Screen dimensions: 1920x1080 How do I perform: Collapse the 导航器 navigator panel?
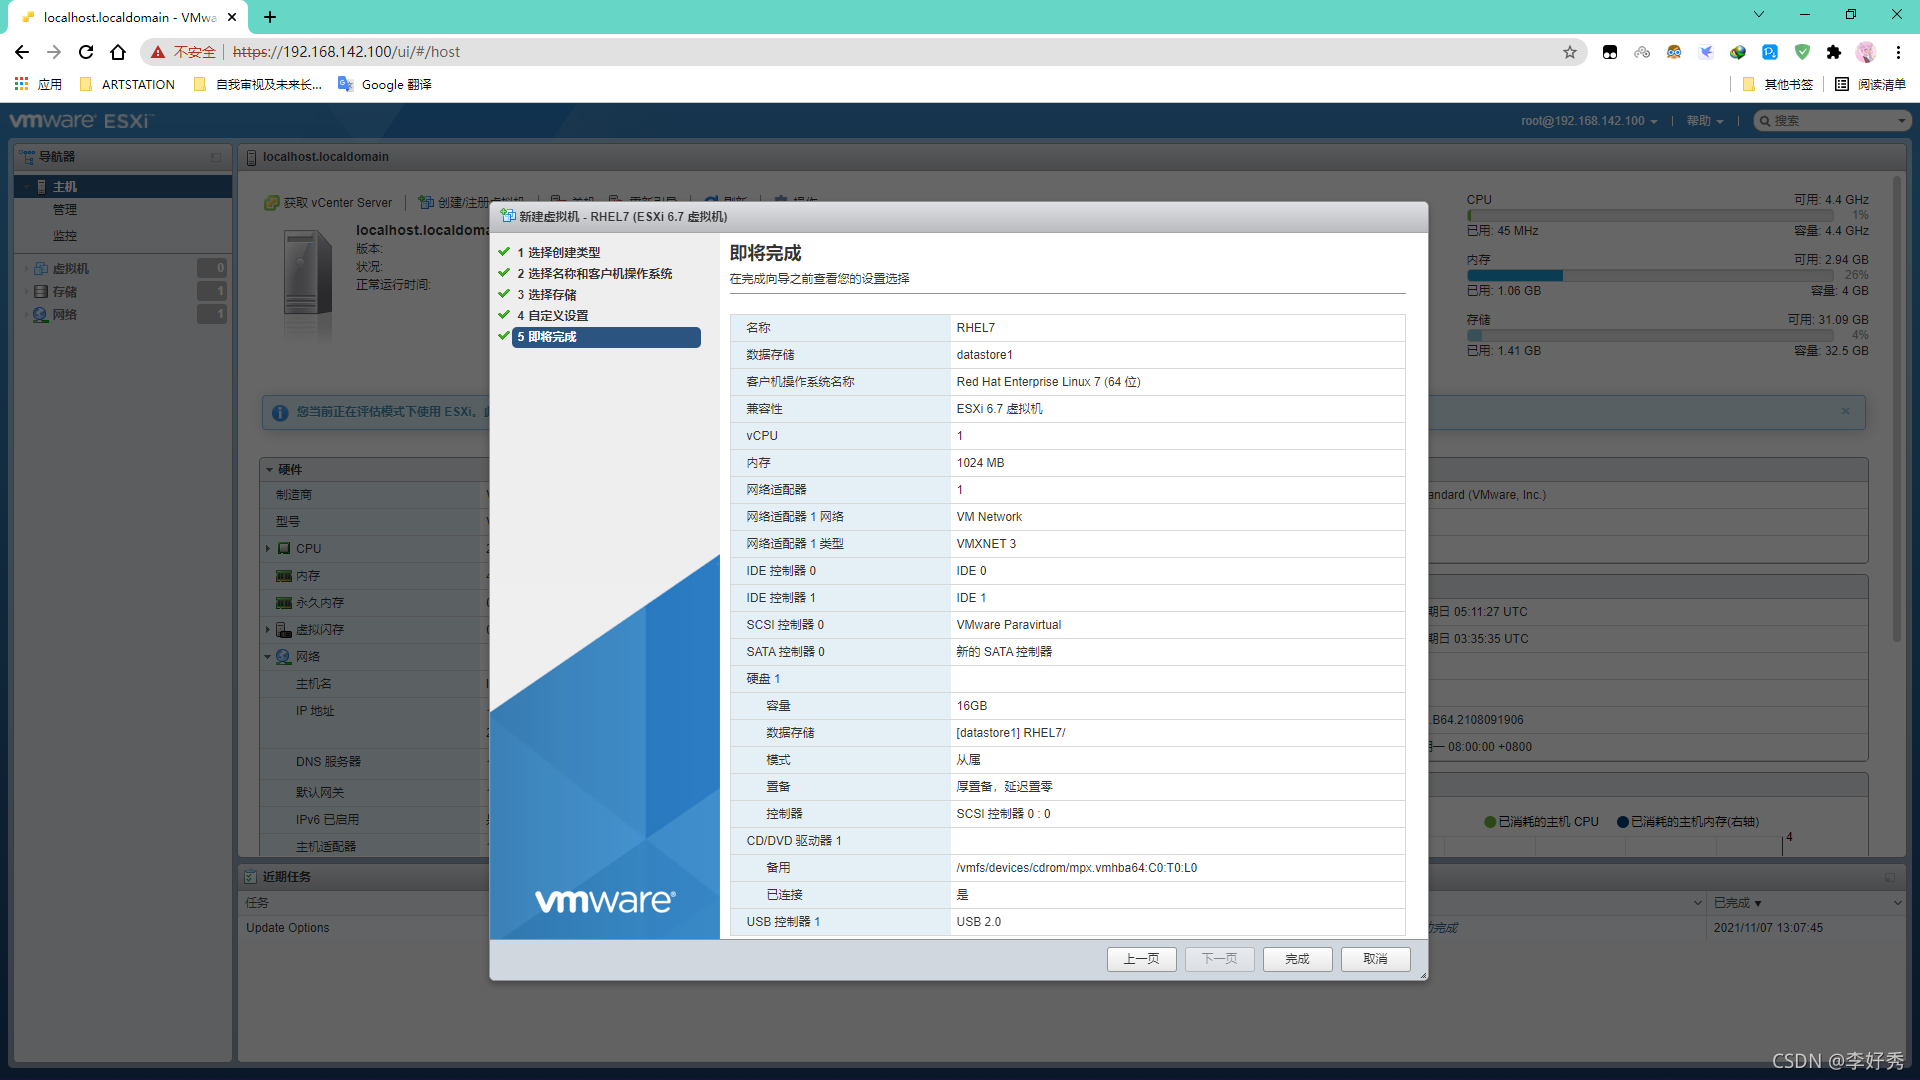(x=216, y=157)
